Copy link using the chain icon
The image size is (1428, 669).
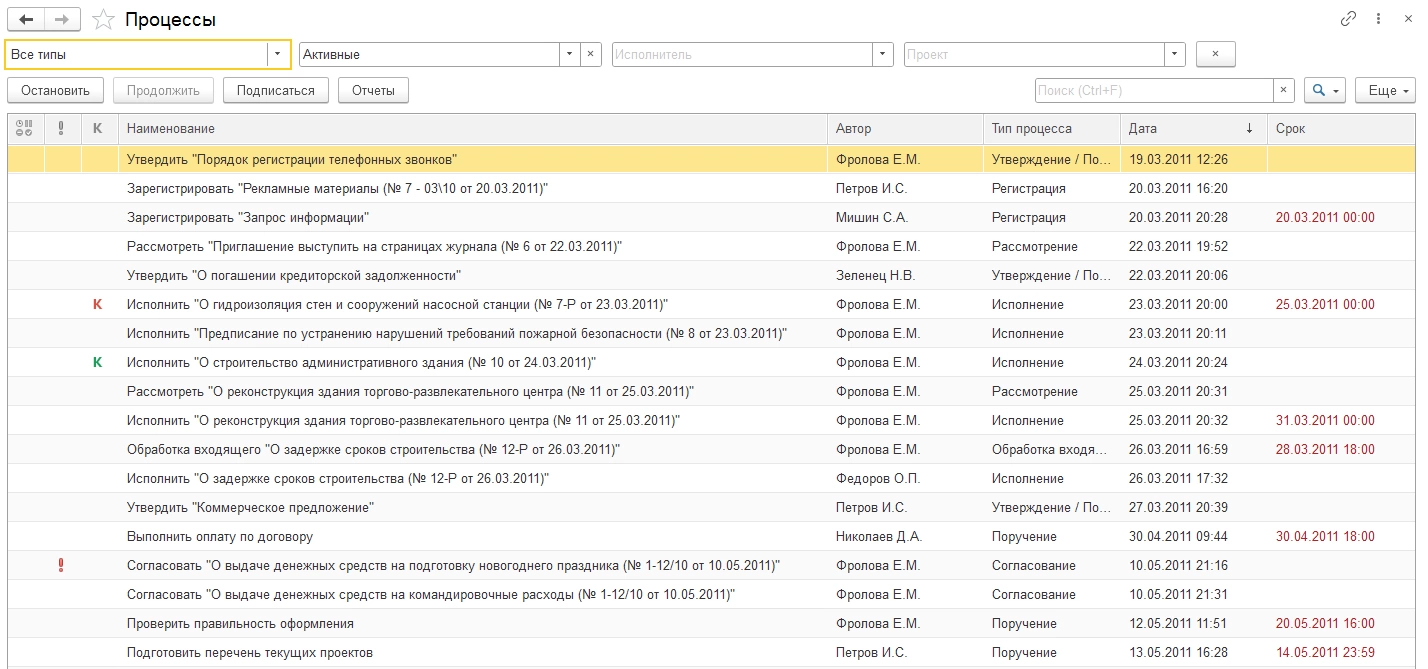tap(1349, 19)
